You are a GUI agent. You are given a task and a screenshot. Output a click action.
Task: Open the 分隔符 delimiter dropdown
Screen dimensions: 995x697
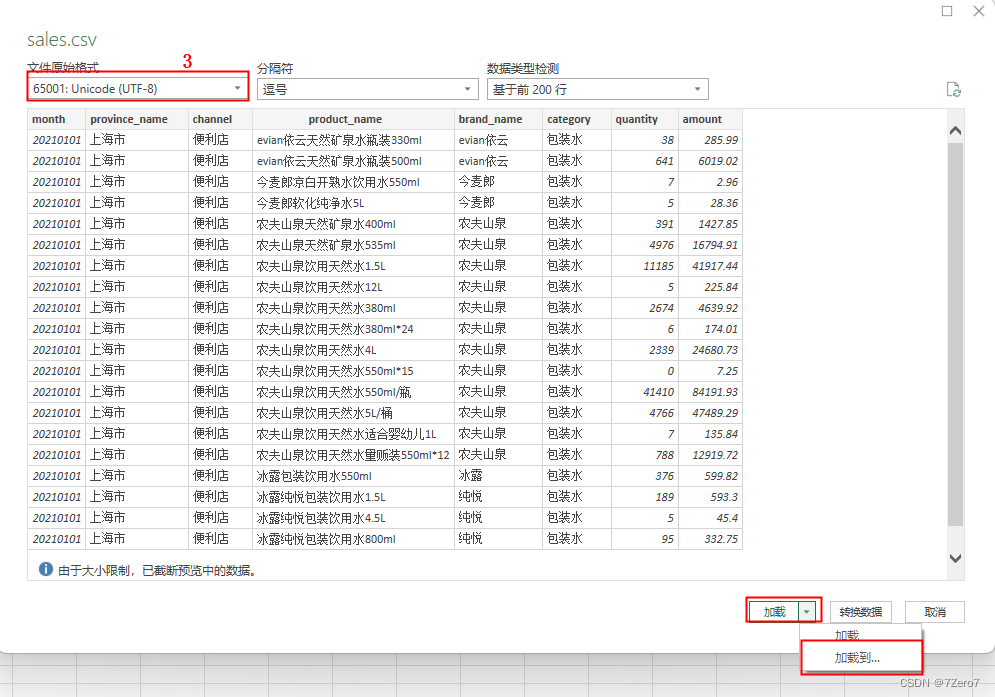(465, 88)
